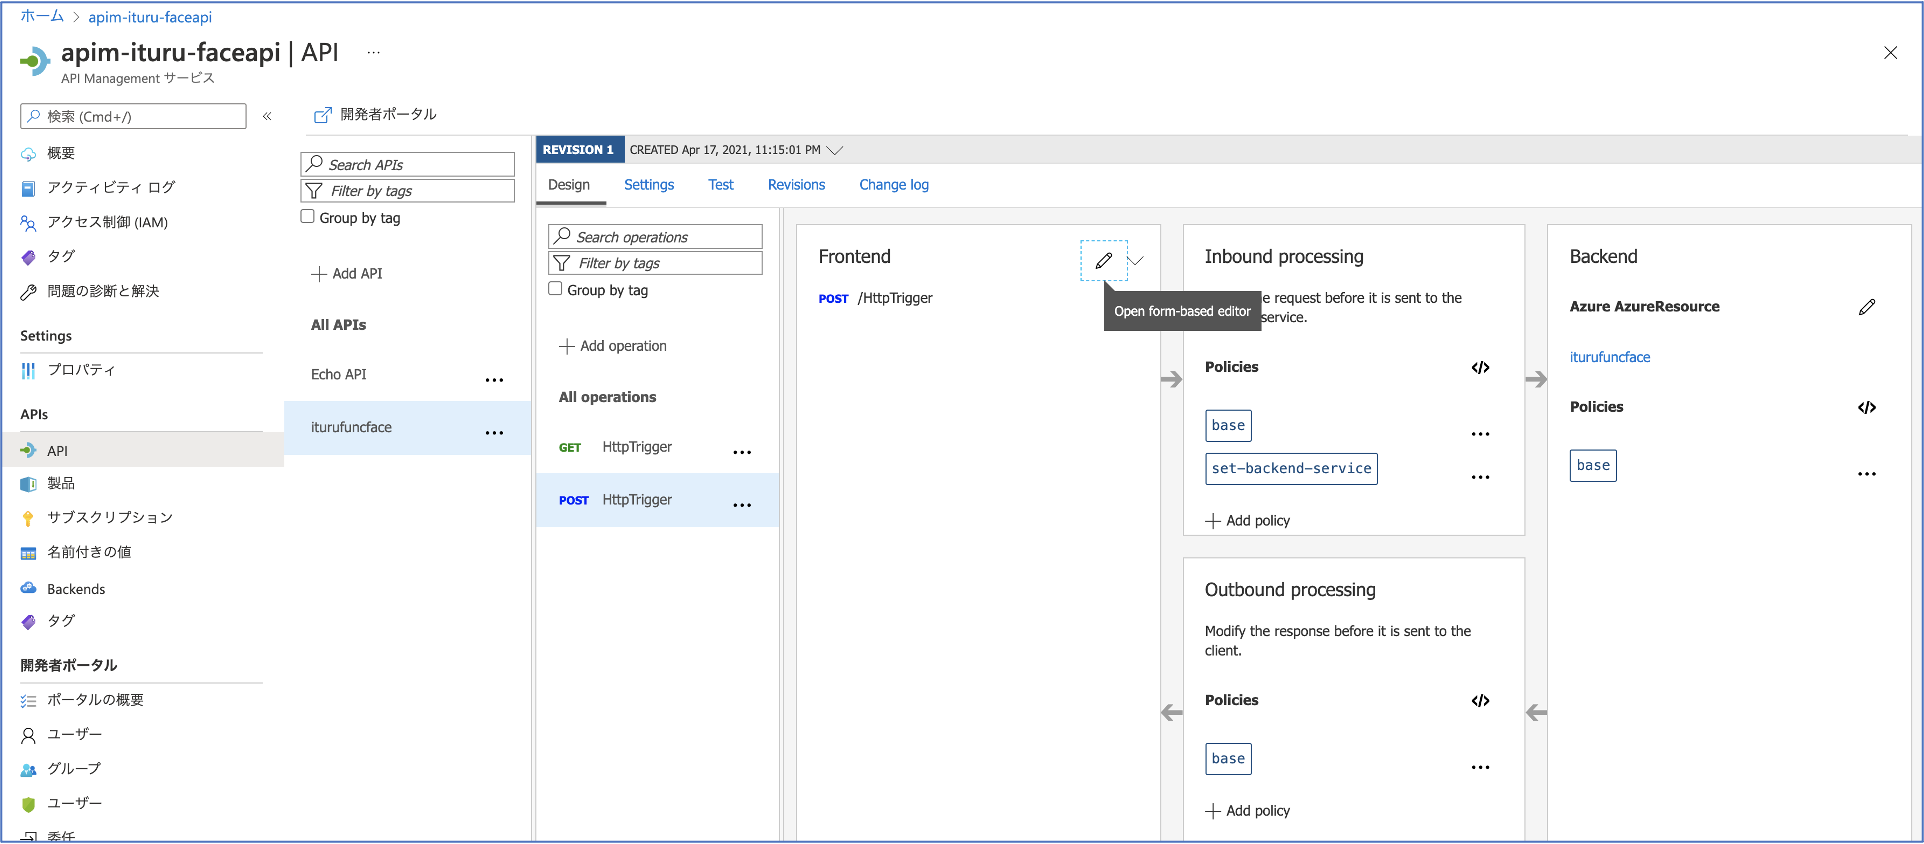Image resolution: width=1924 pixels, height=844 pixels.
Task: Open more options for outbound base policy
Action: click(1480, 767)
